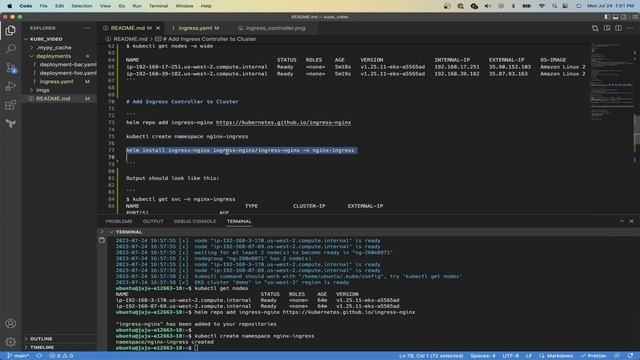Toggle primary side bar layout icon
The width and height of the screenshot is (640, 360).
(607, 17)
